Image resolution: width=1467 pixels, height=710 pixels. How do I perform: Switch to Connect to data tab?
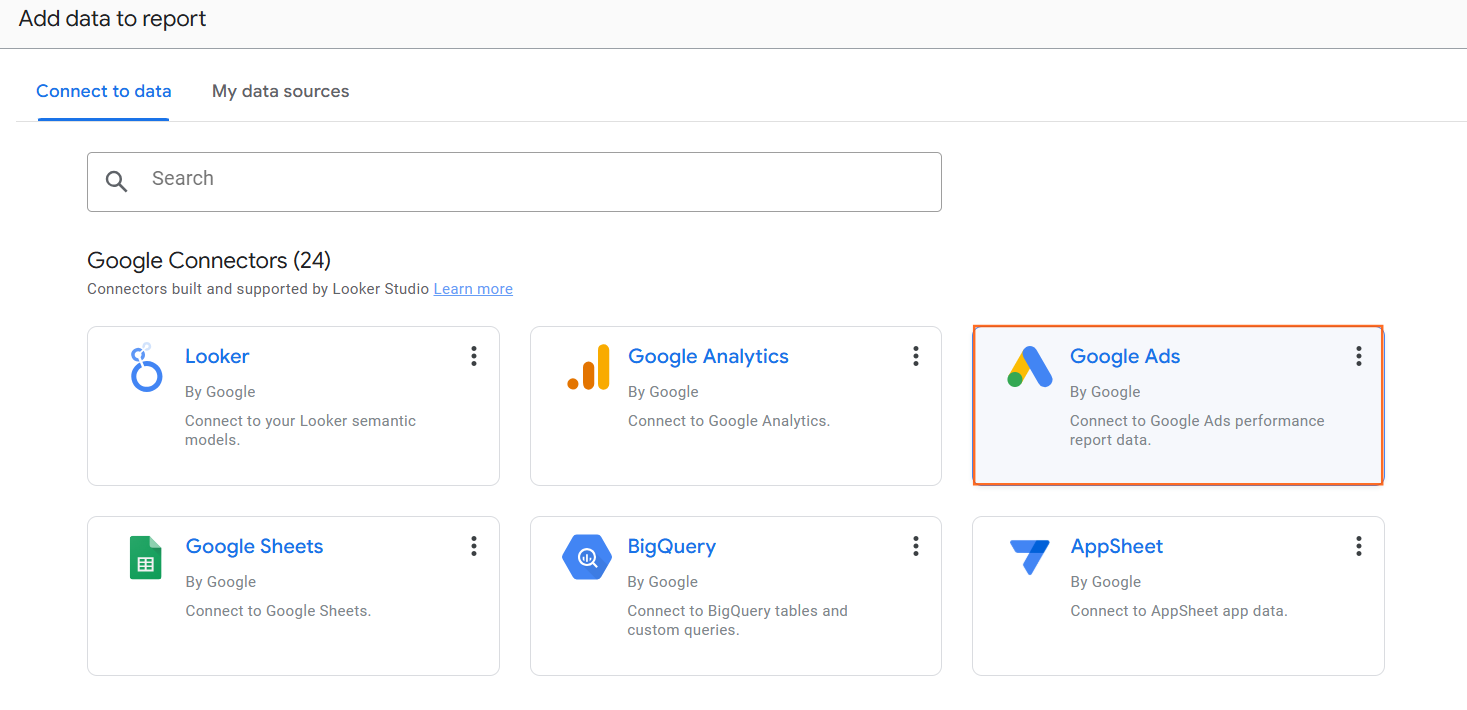(x=104, y=91)
